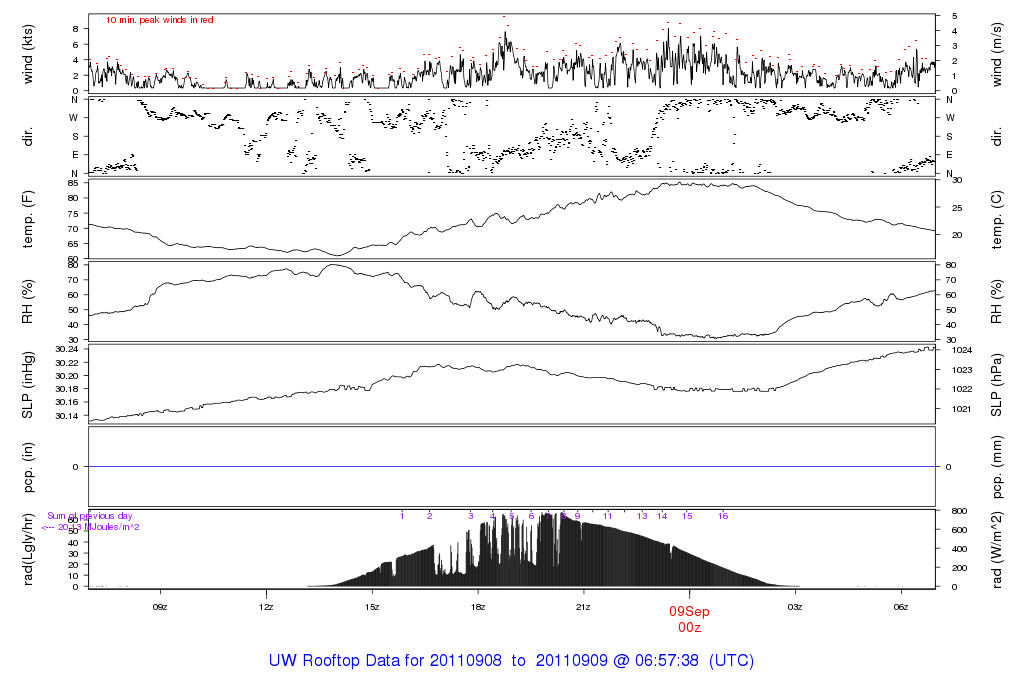Image resolution: width=1024 pixels, height=700 pixels.
Task: Click the rad (W/m^2) right axis label
Action: [996, 551]
